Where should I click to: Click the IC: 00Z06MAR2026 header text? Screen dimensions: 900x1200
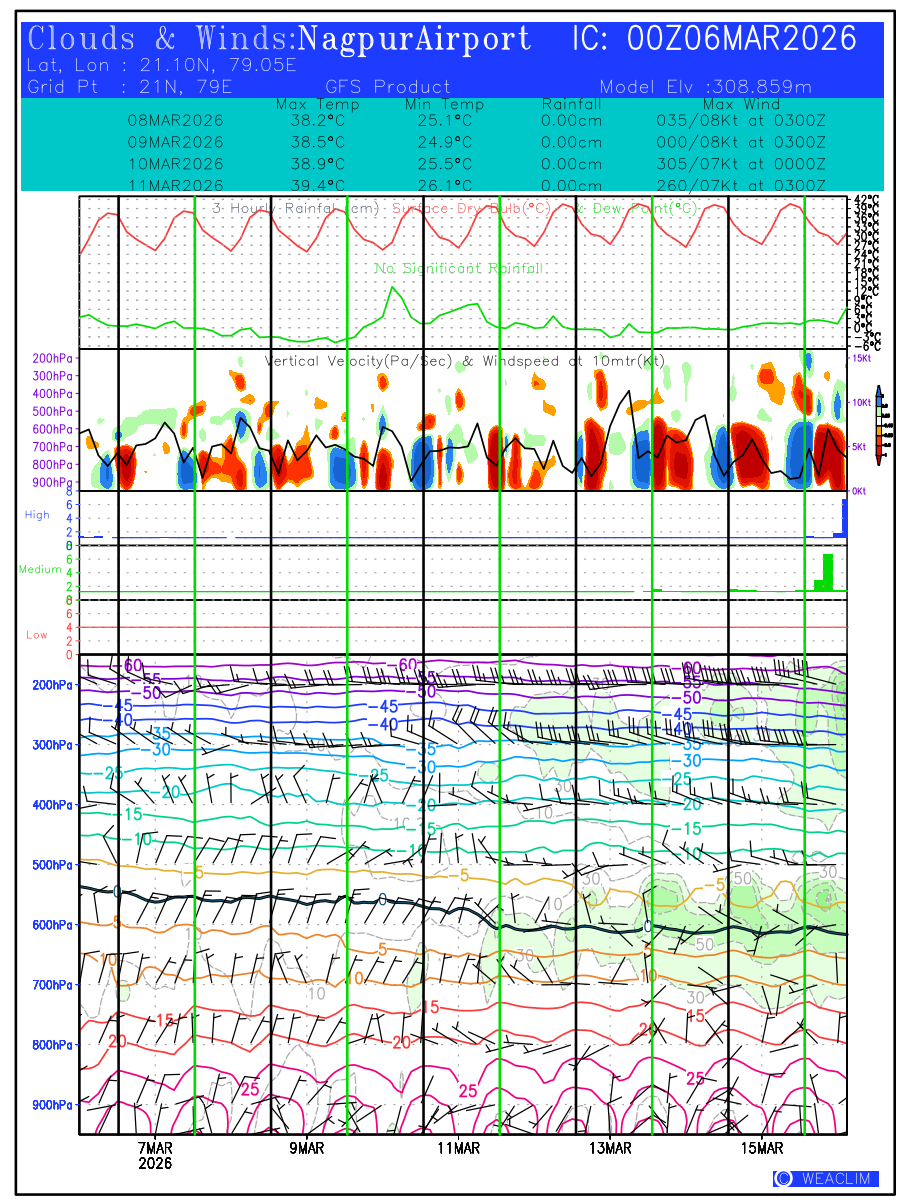tap(714, 40)
